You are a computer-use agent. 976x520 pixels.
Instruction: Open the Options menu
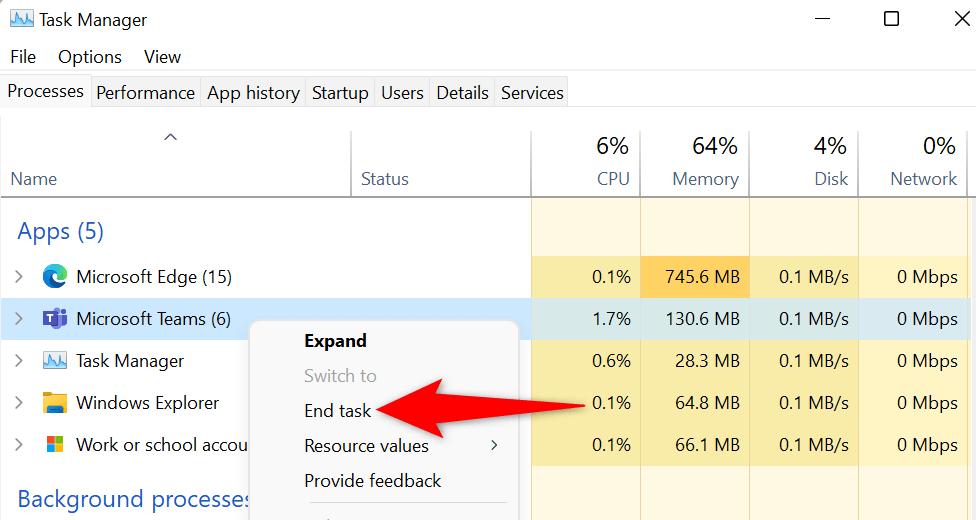coord(90,57)
